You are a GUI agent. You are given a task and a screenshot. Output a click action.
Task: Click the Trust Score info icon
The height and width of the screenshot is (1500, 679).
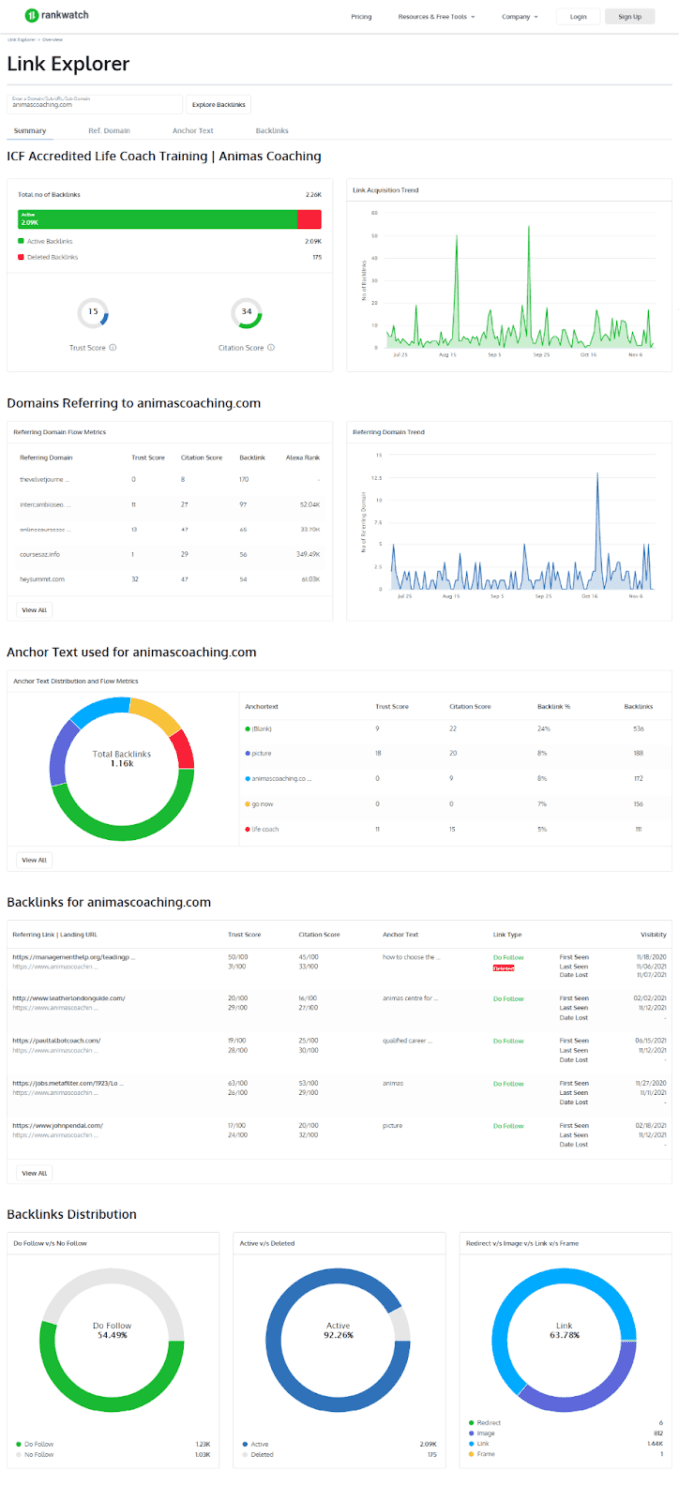pyautogui.click(x=113, y=348)
